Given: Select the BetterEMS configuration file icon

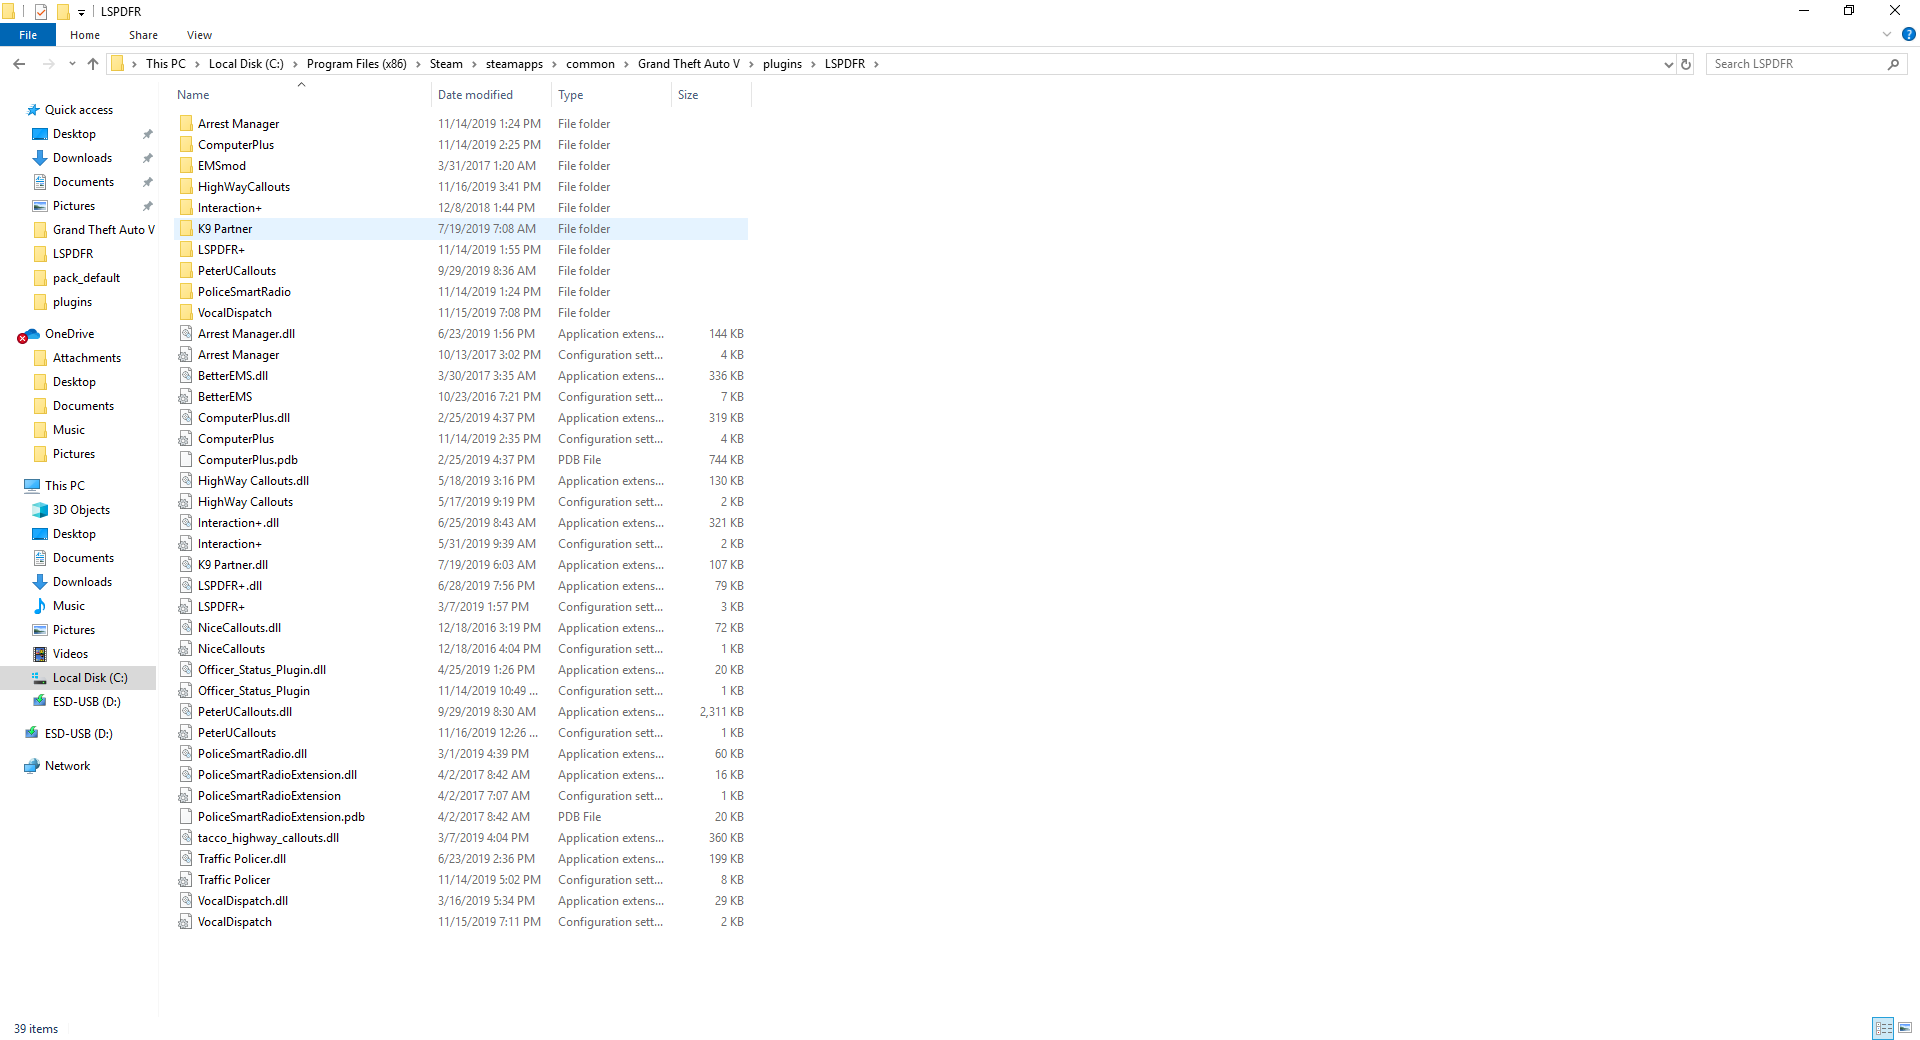Looking at the screenshot, I should (186, 397).
